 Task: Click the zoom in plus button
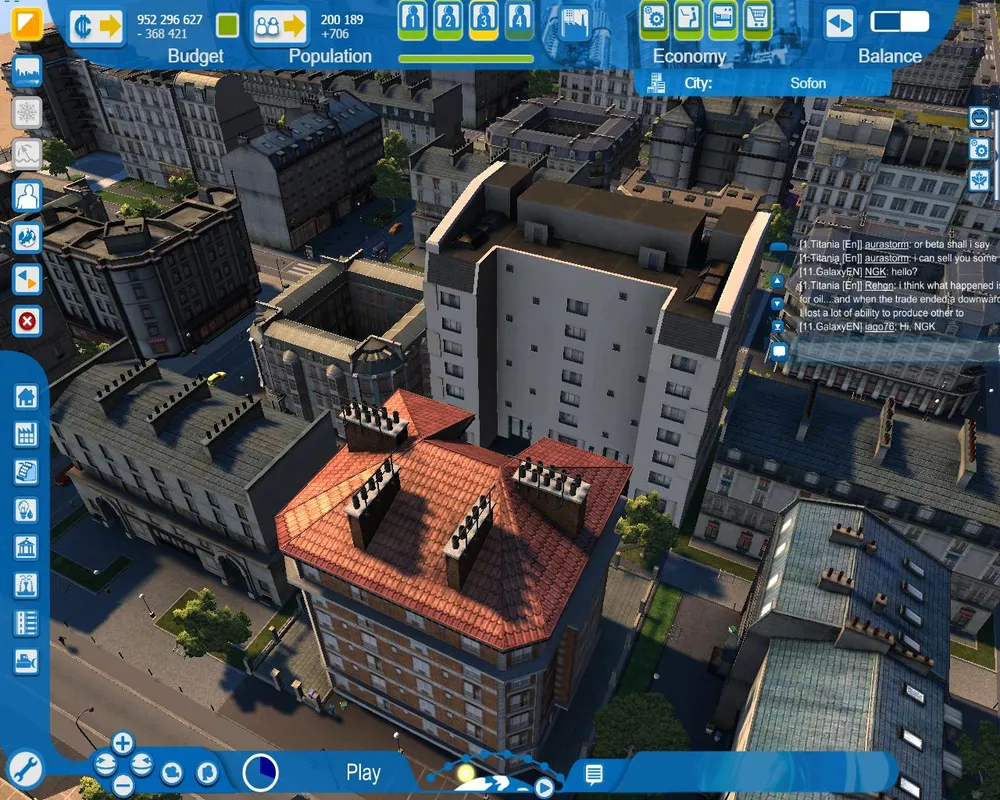[122, 743]
